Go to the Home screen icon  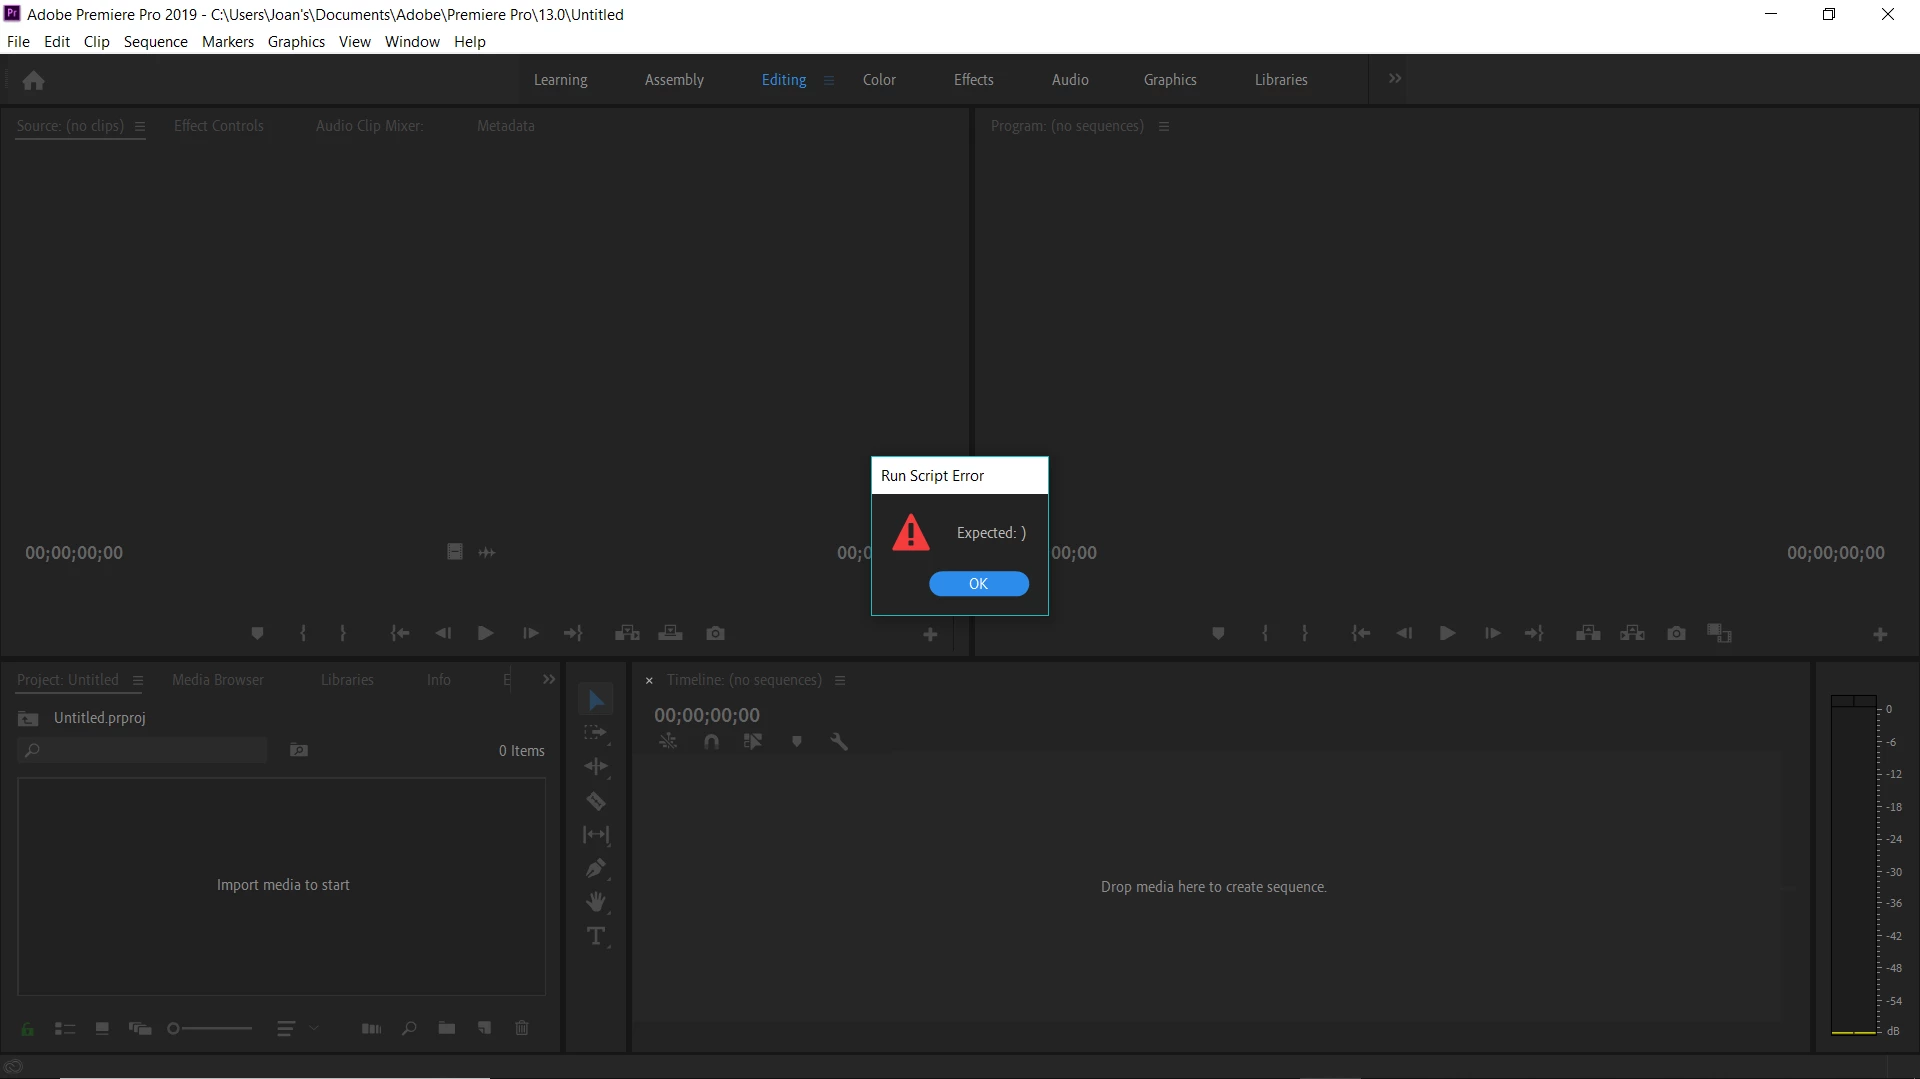33,80
